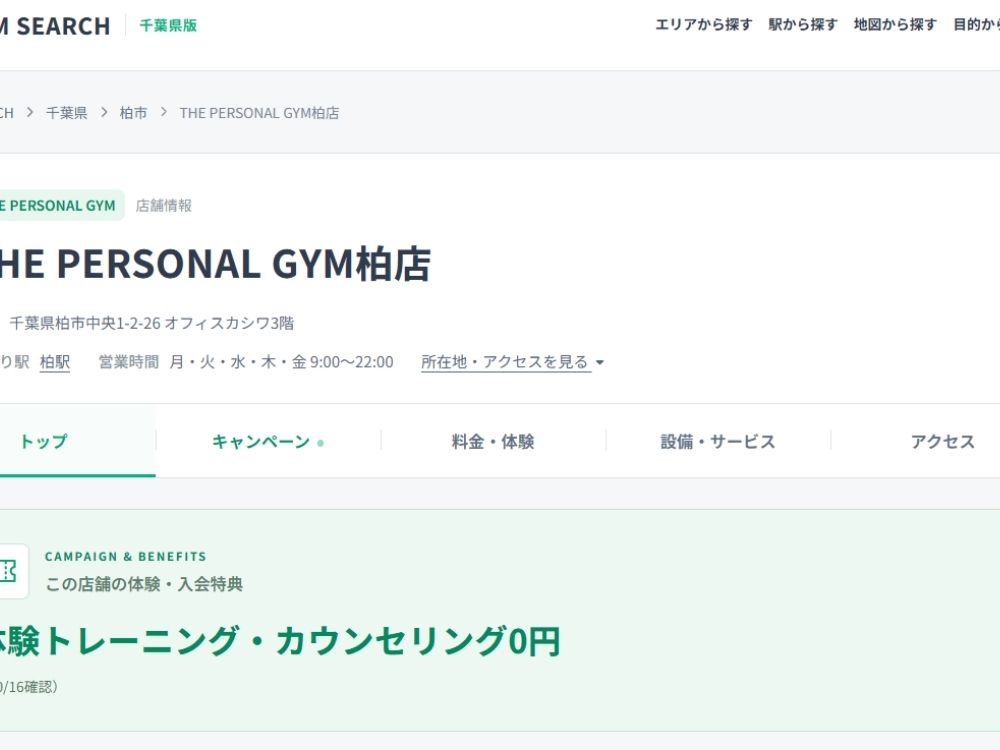Switch to the 料金・体験 tab
Viewport: 1000px width, 750px height.
pos(493,441)
